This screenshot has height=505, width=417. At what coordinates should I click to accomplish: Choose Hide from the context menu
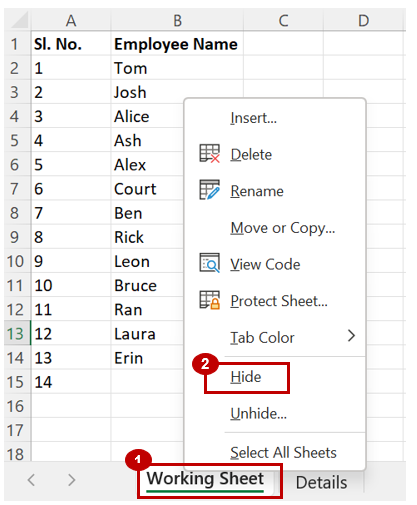point(245,377)
